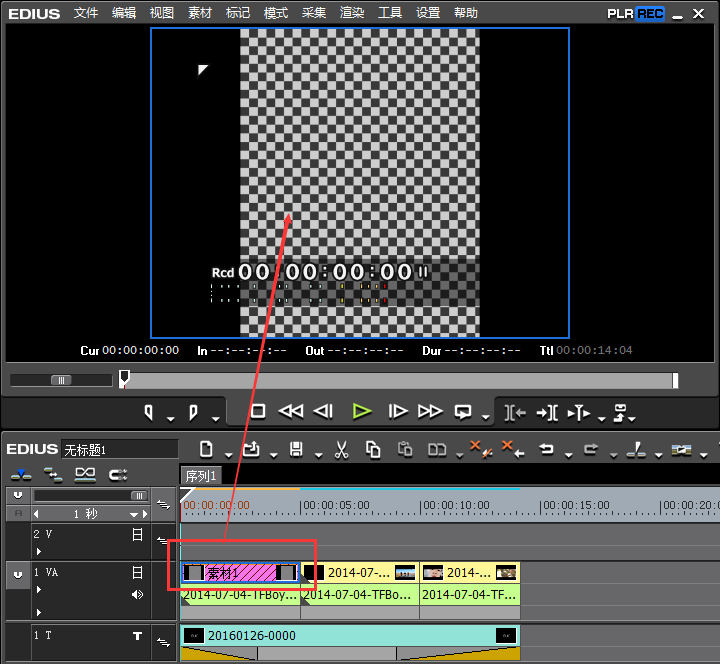The height and width of the screenshot is (664, 720).
Task: Open the 文件 menu
Action: (86, 13)
